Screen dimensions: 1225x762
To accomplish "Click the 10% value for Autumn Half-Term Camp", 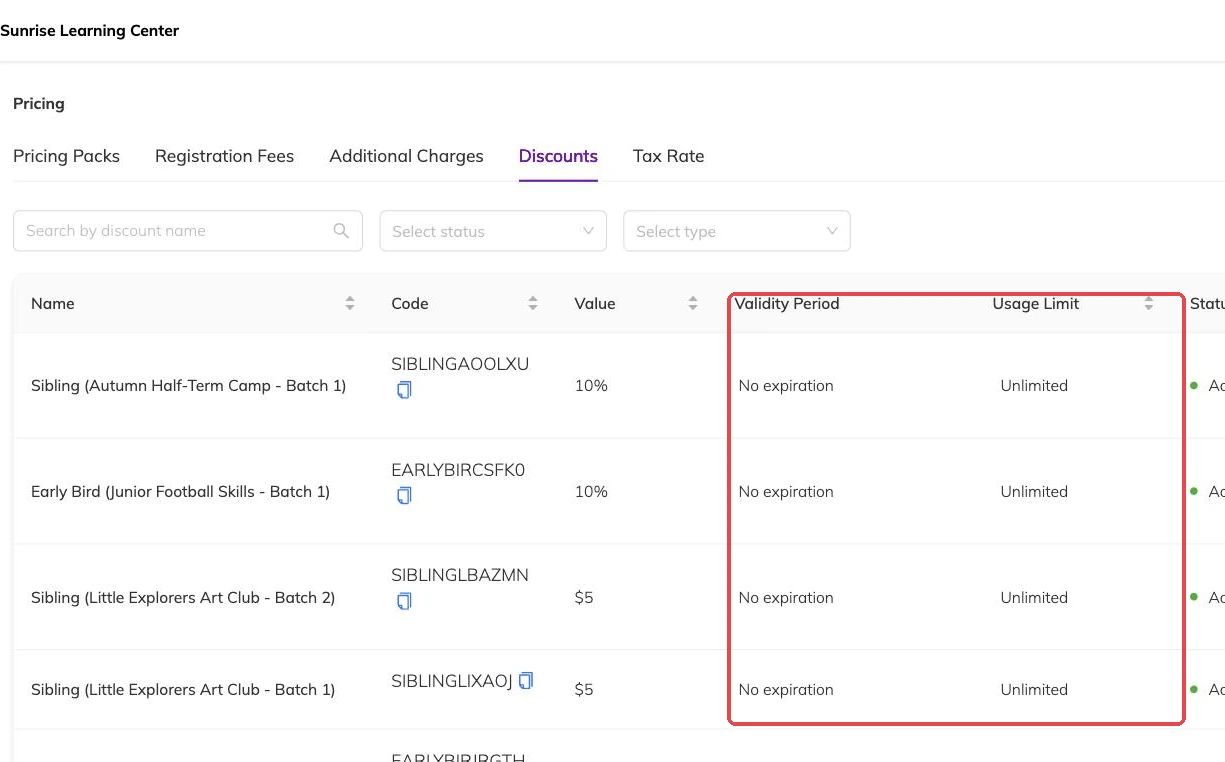I will pos(591,386).
